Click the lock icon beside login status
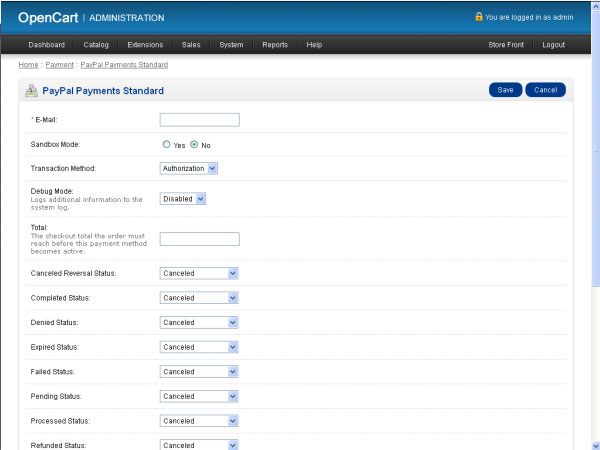 (479, 17)
